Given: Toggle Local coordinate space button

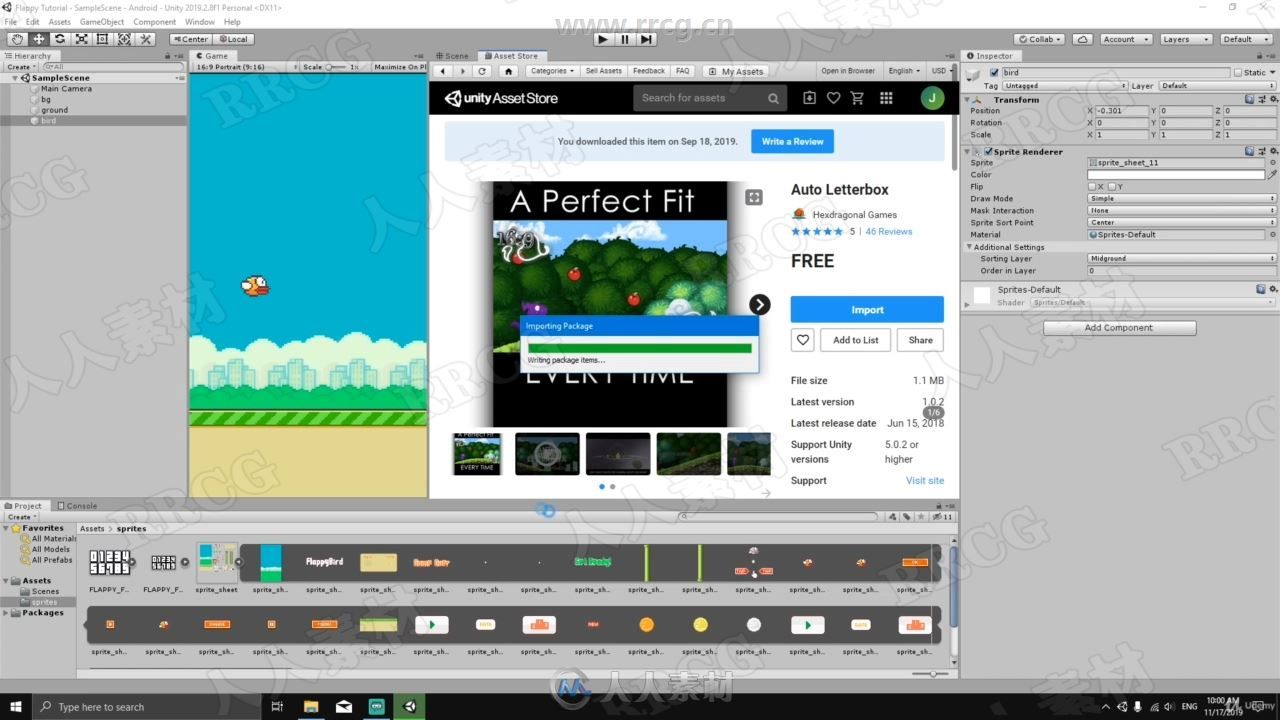Looking at the screenshot, I should click(x=233, y=39).
